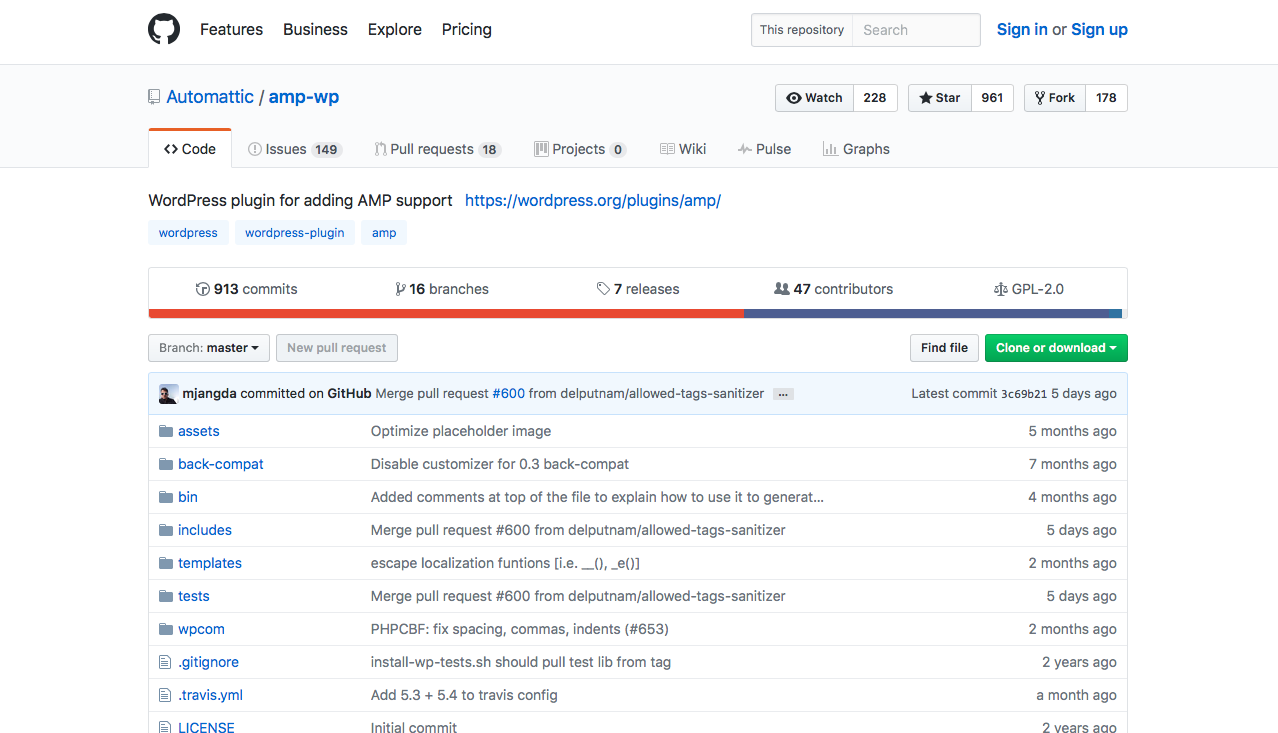The image size is (1278, 733).
Task: View the 178 forks count
Action: (x=1106, y=98)
